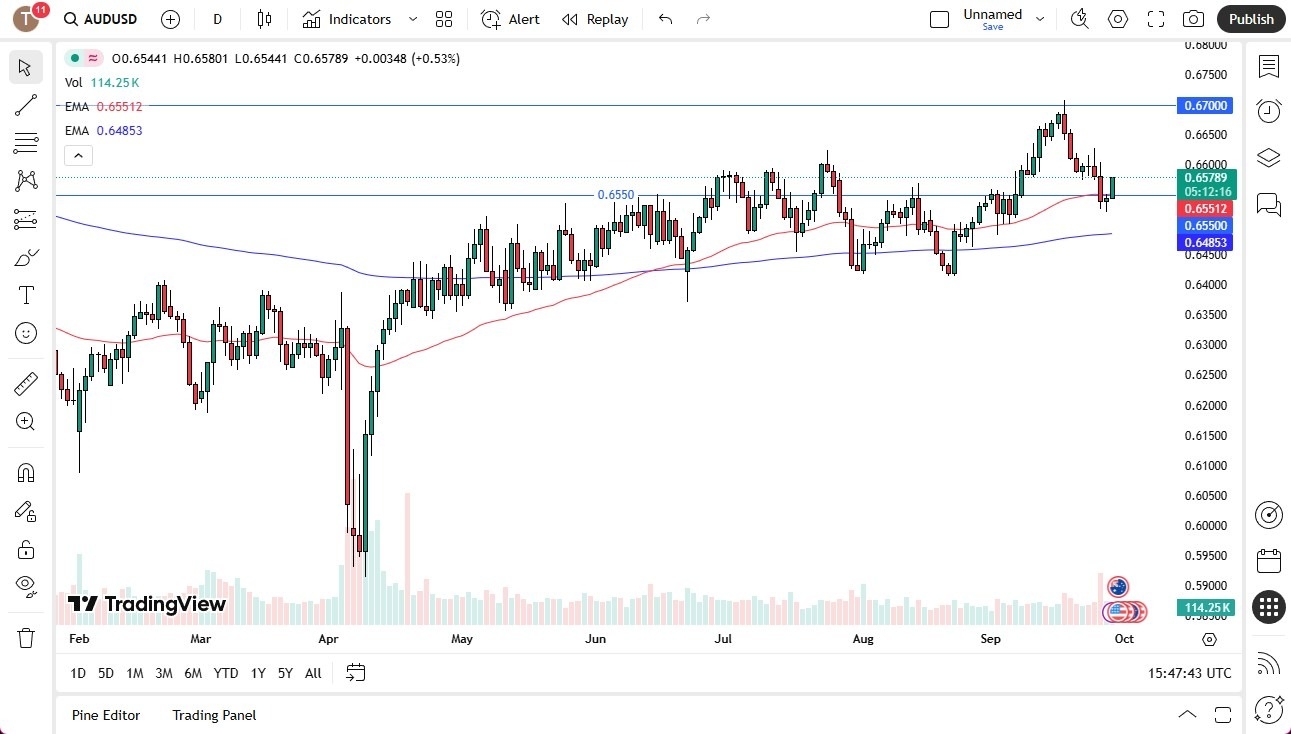
Task: Open the XABCD pattern tools
Action: click(25, 181)
